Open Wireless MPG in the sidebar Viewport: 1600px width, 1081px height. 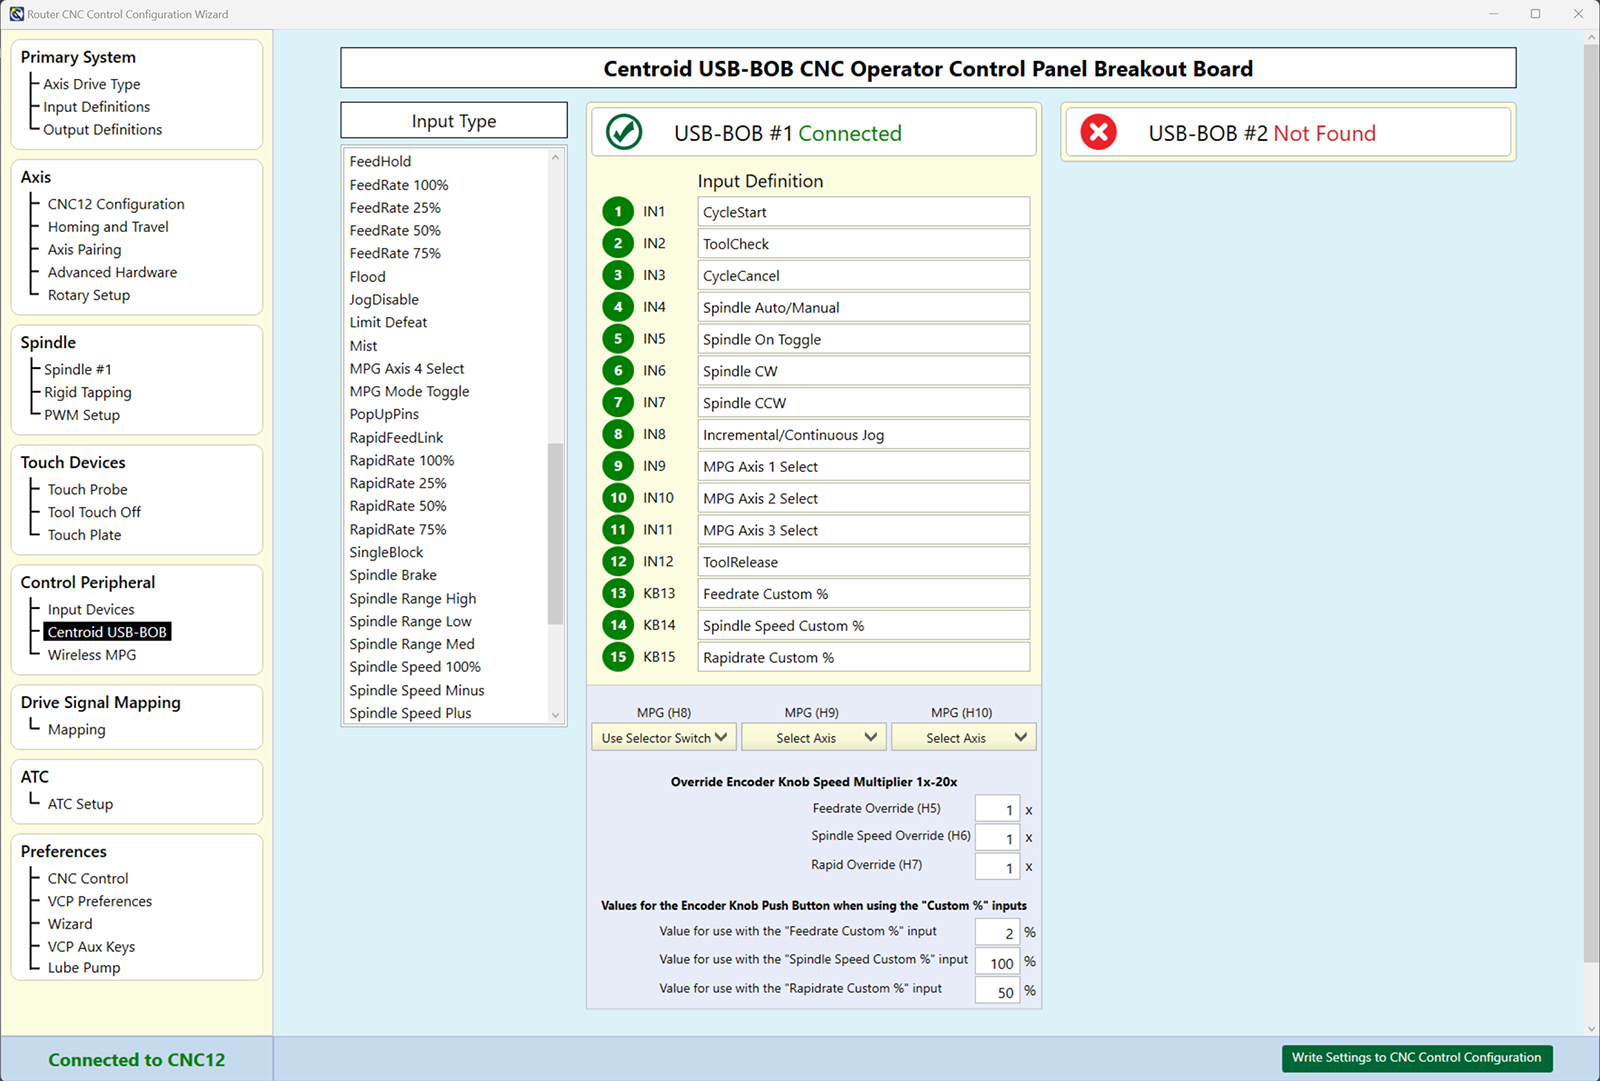pyautogui.click(x=92, y=655)
